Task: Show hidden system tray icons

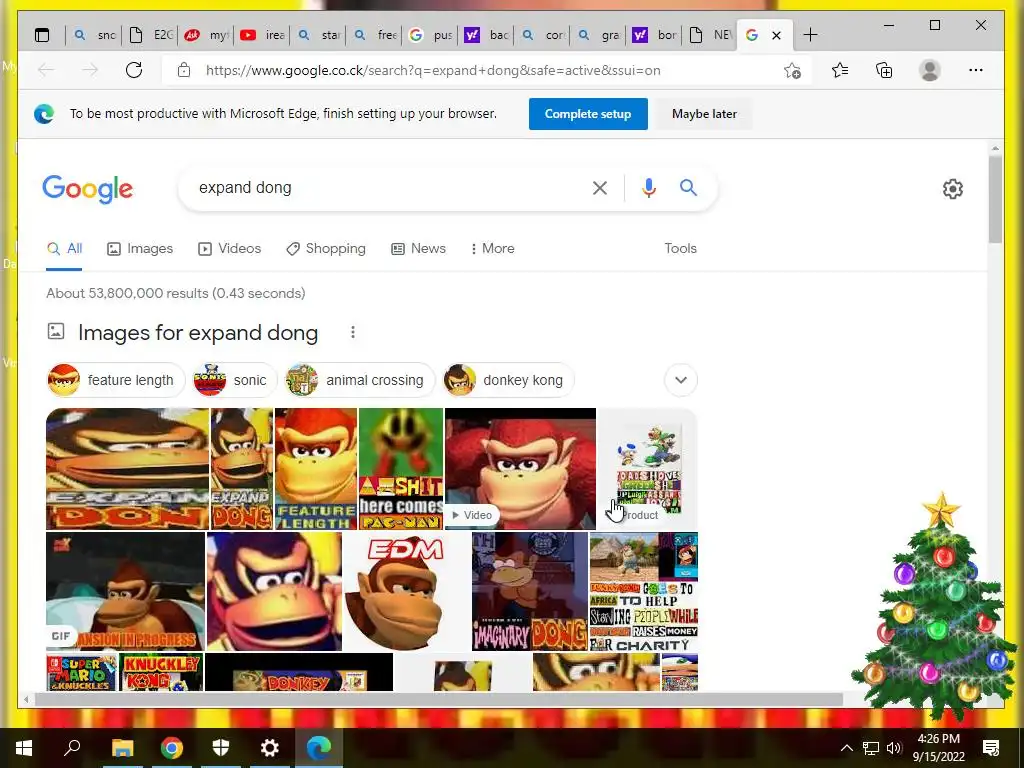Action: coord(846,748)
